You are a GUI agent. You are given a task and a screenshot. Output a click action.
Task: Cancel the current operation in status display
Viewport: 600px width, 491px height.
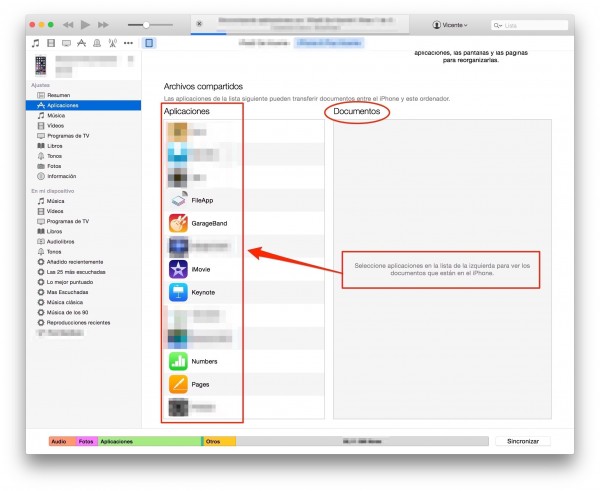coord(199,24)
